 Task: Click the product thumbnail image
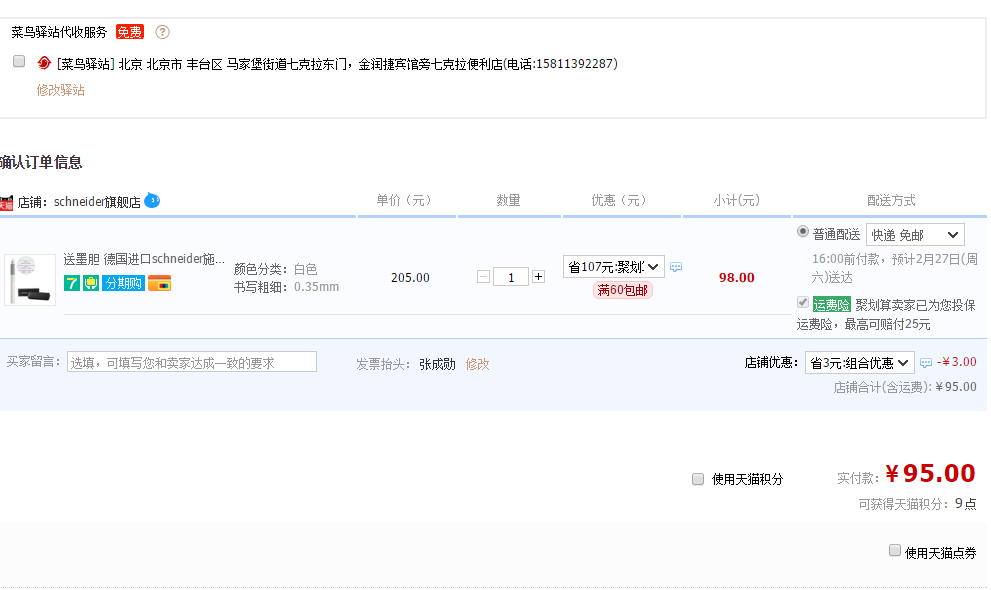point(30,280)
